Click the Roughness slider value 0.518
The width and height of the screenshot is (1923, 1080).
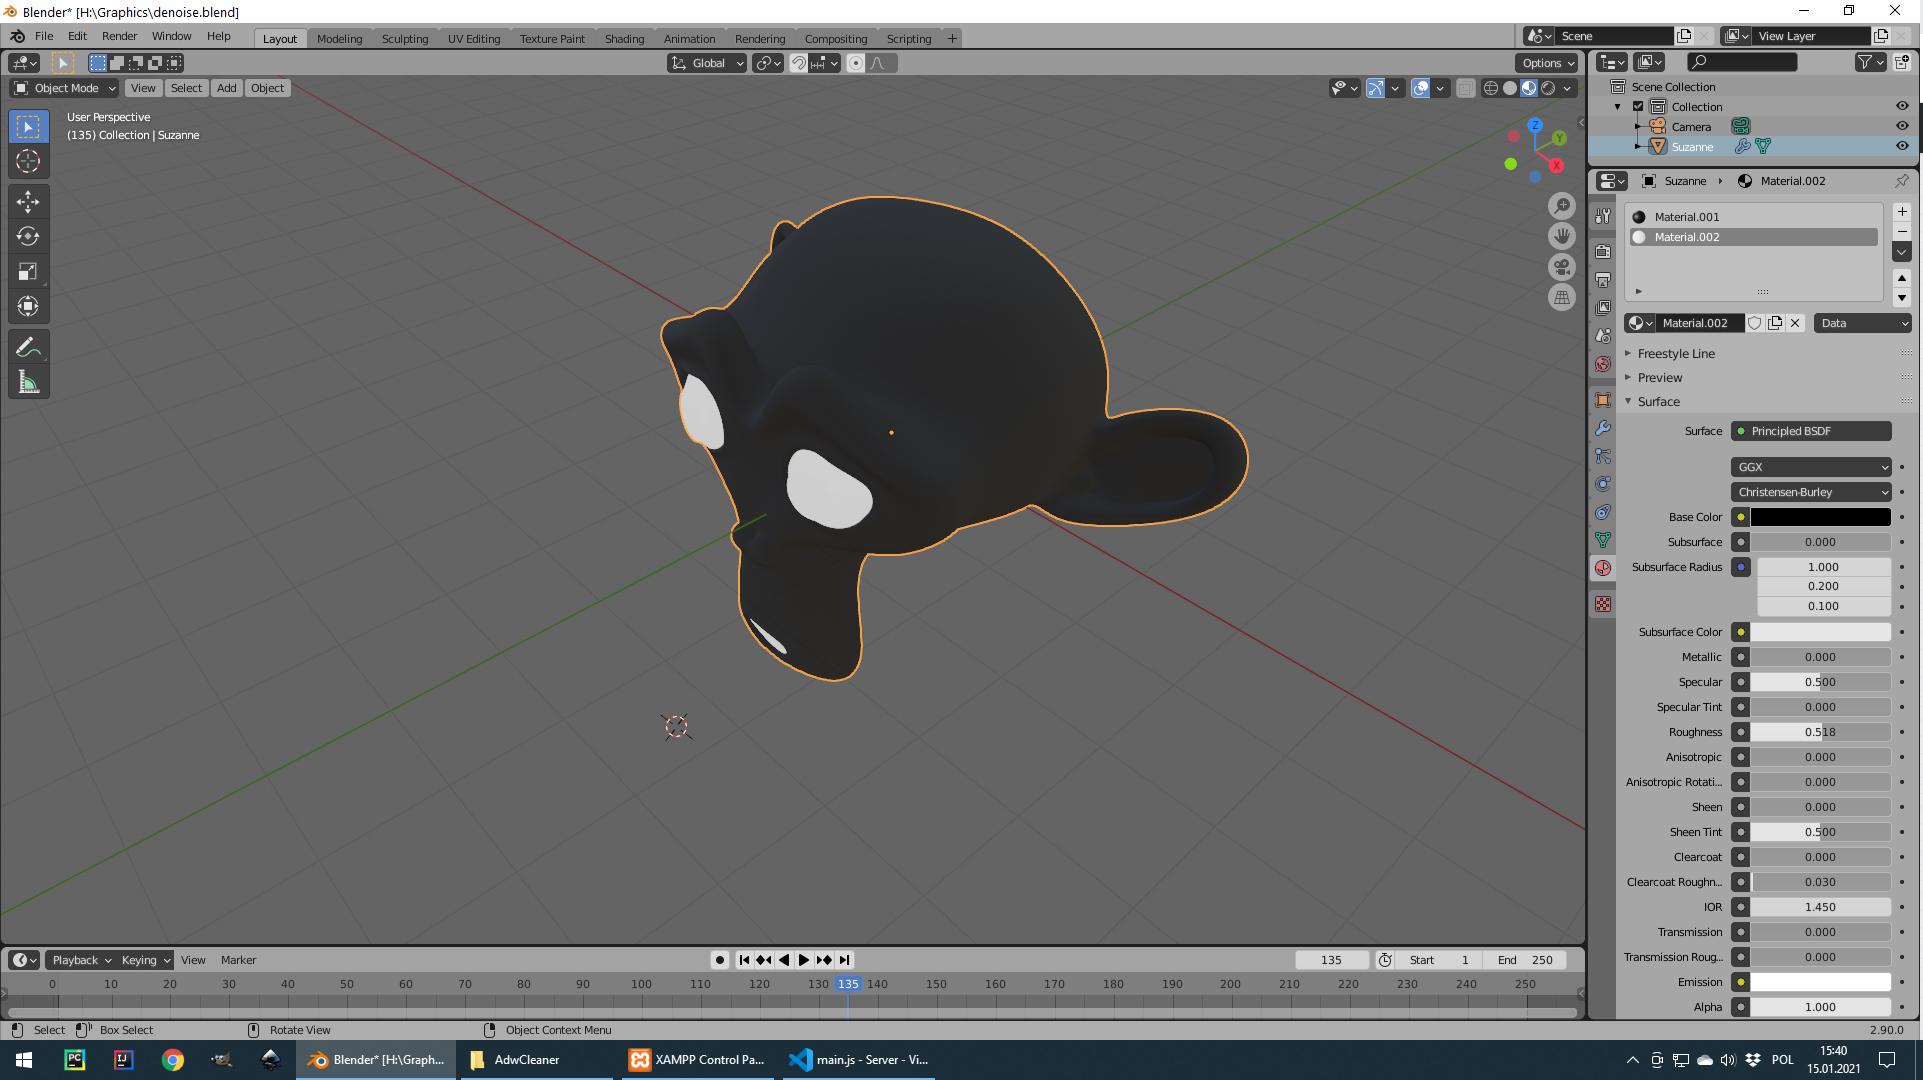tap(1820, 732)
